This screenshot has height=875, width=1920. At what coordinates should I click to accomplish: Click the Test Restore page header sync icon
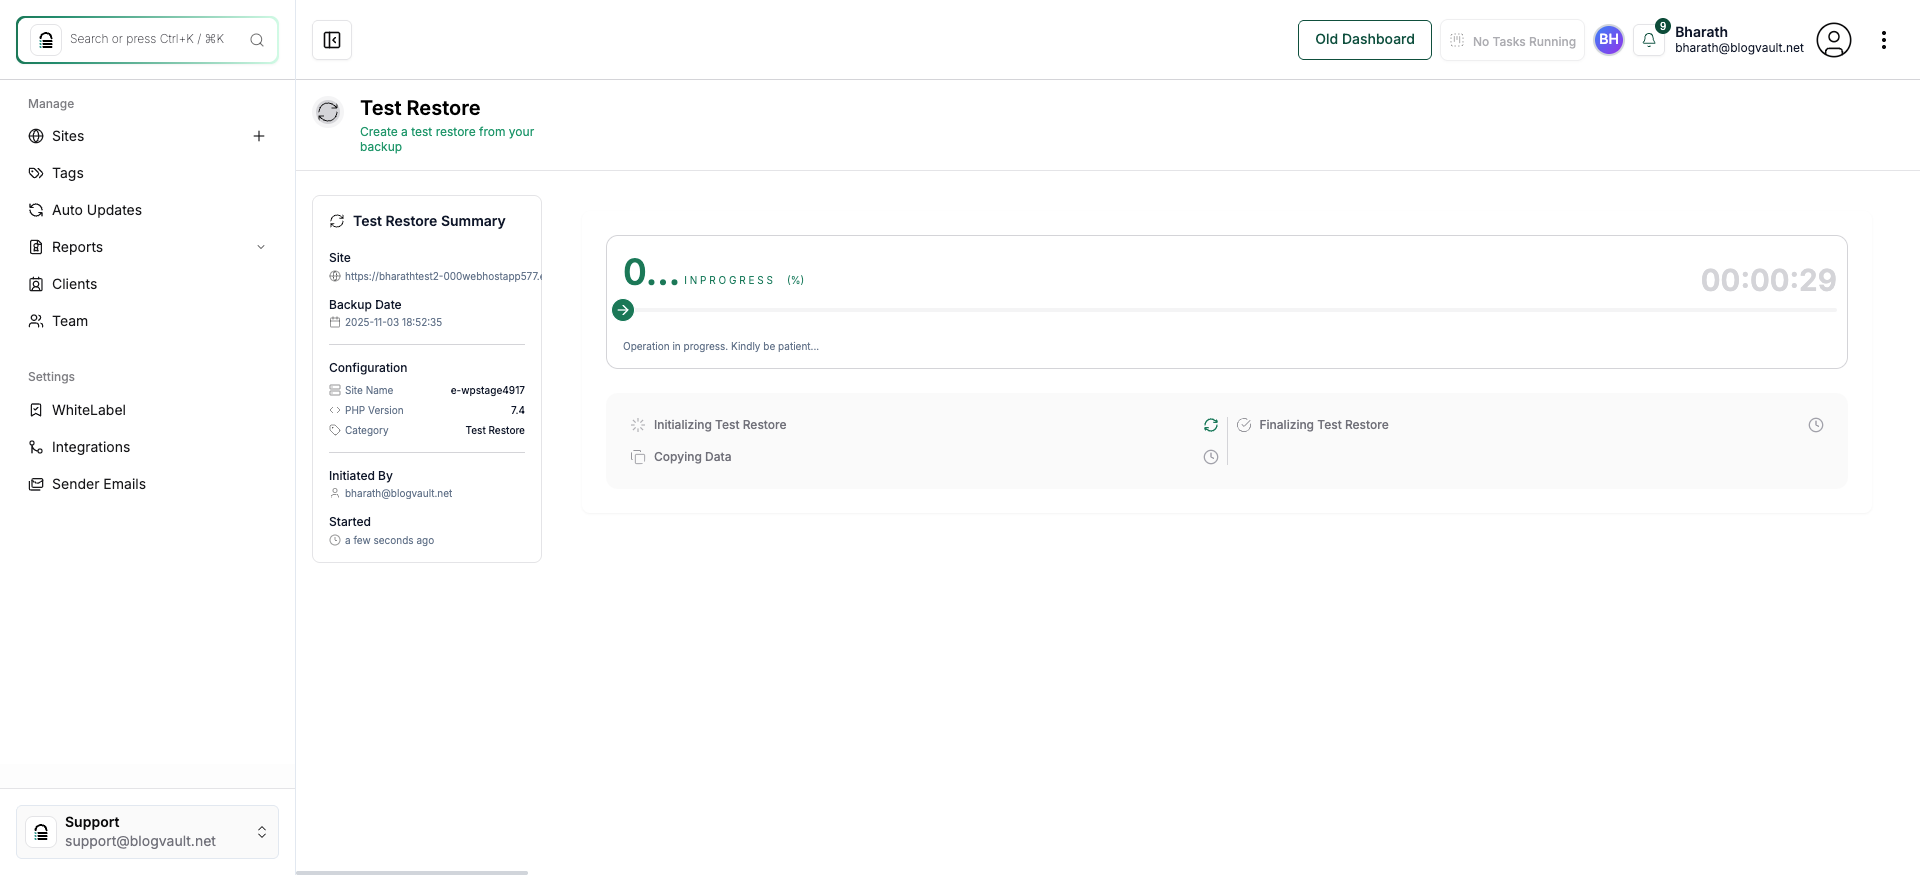click(x=328, y=112)
